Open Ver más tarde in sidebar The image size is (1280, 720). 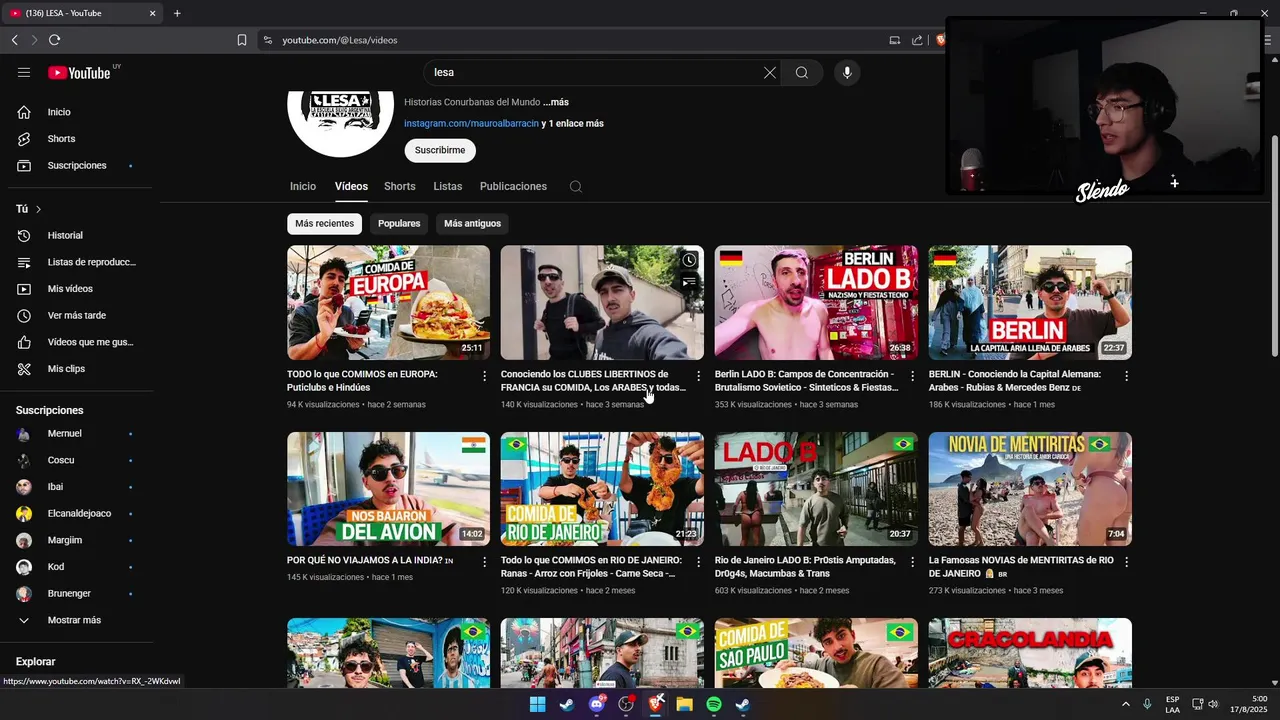(76, 315)
